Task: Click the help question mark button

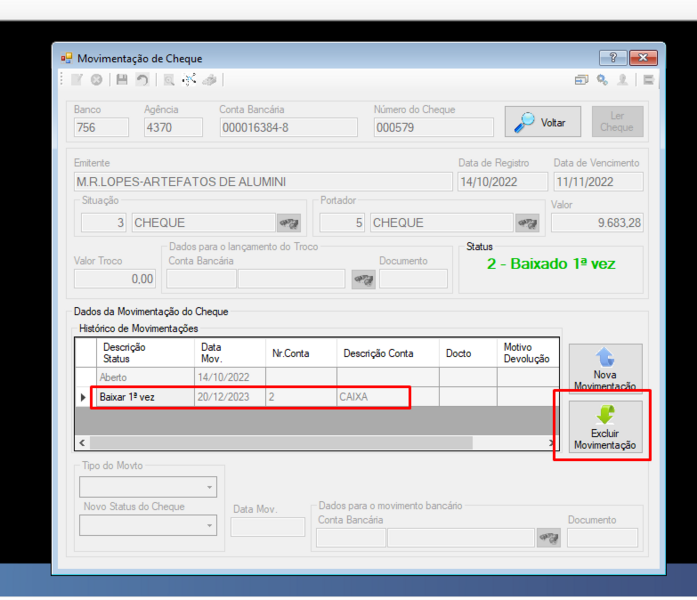Action: coord(613,58)
